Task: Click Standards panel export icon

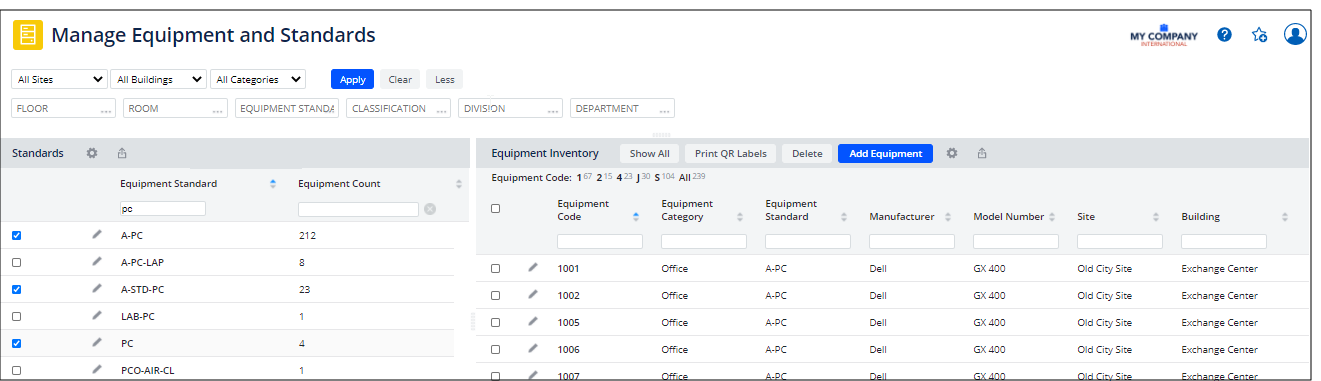Action: (122, 153)
